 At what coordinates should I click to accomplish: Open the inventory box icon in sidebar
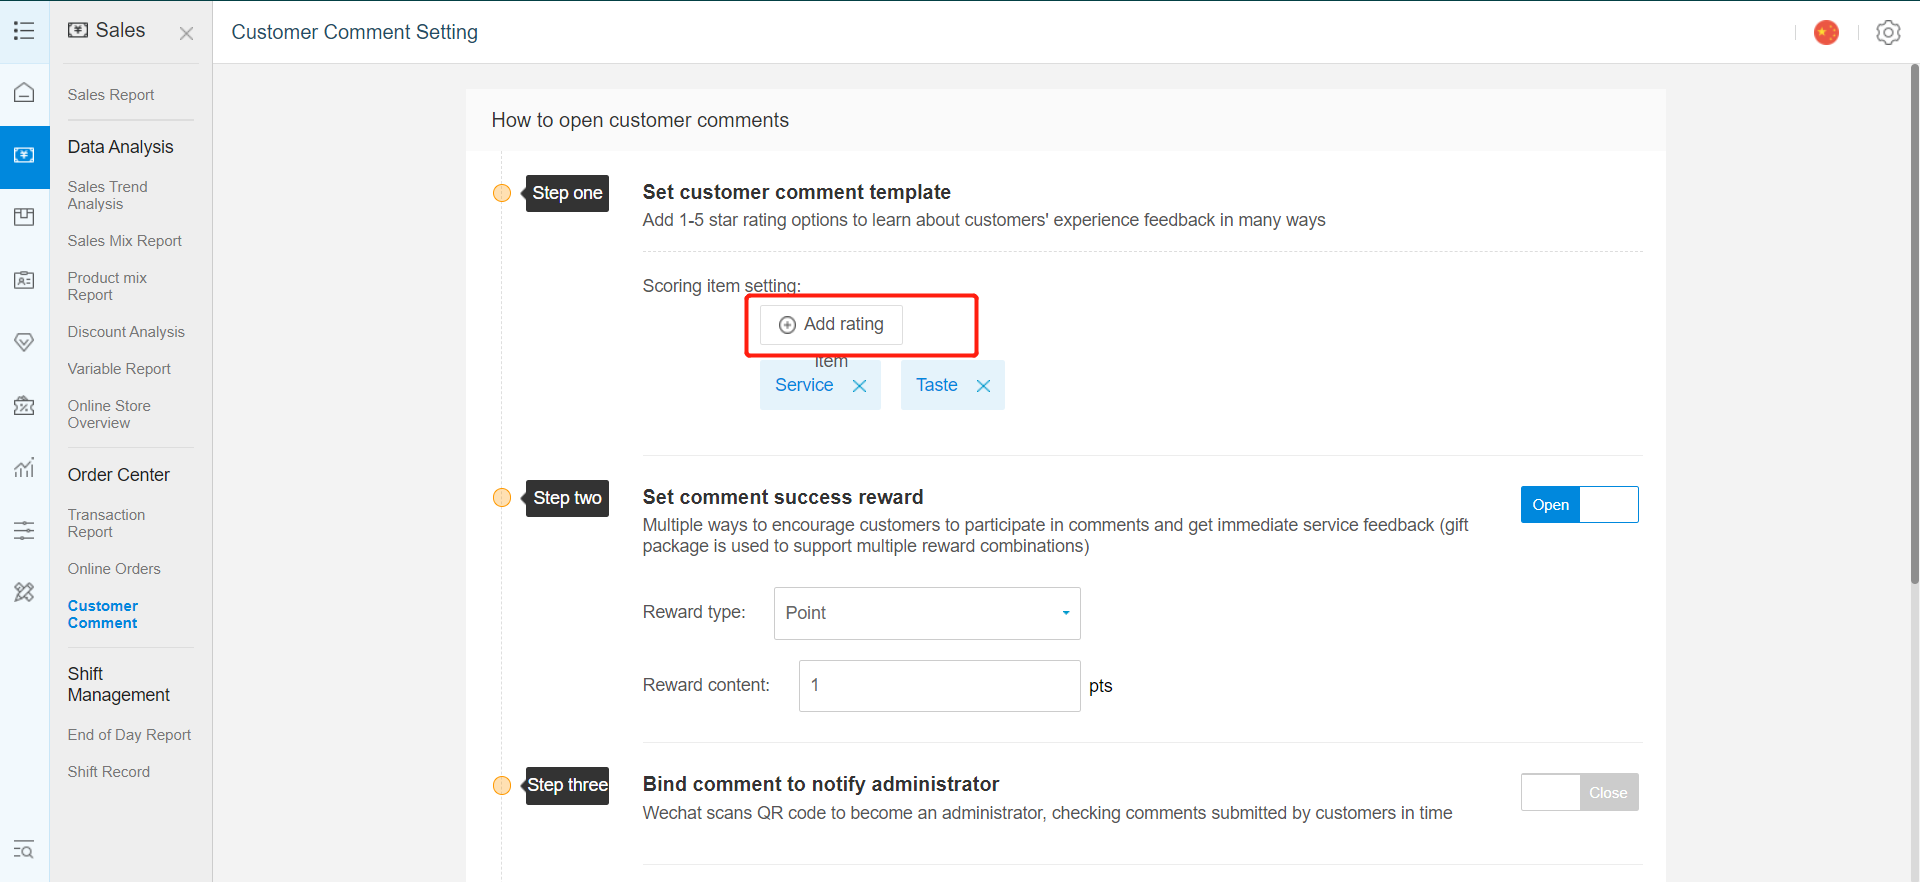click(24, 217)
